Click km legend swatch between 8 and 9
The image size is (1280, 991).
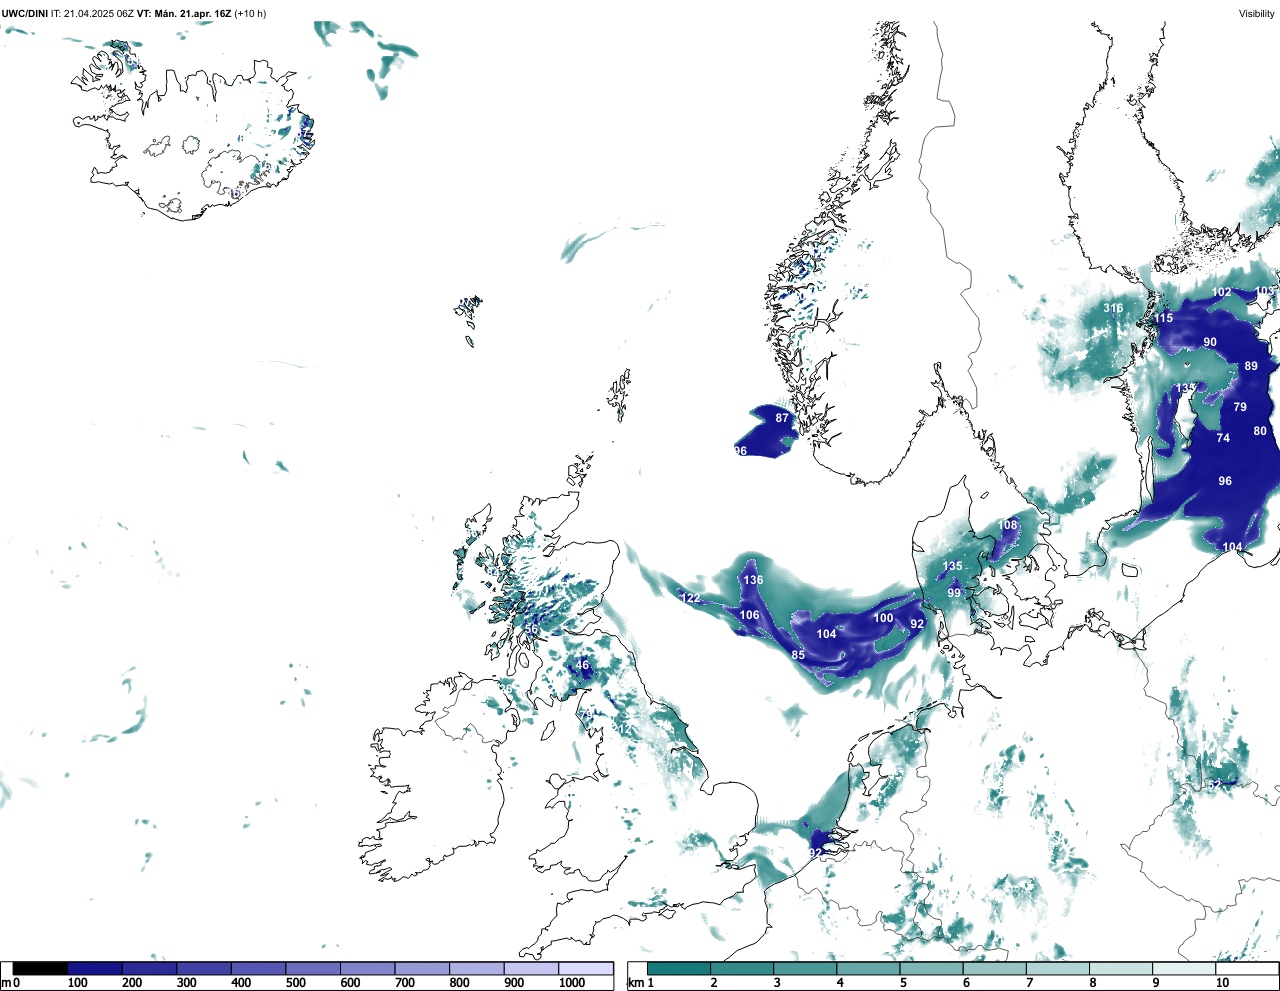pos(1120,968)
